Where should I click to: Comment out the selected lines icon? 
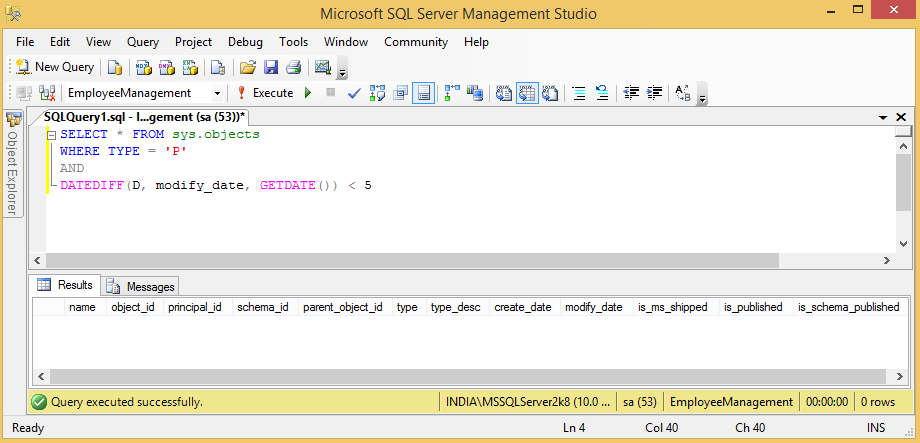579,93
